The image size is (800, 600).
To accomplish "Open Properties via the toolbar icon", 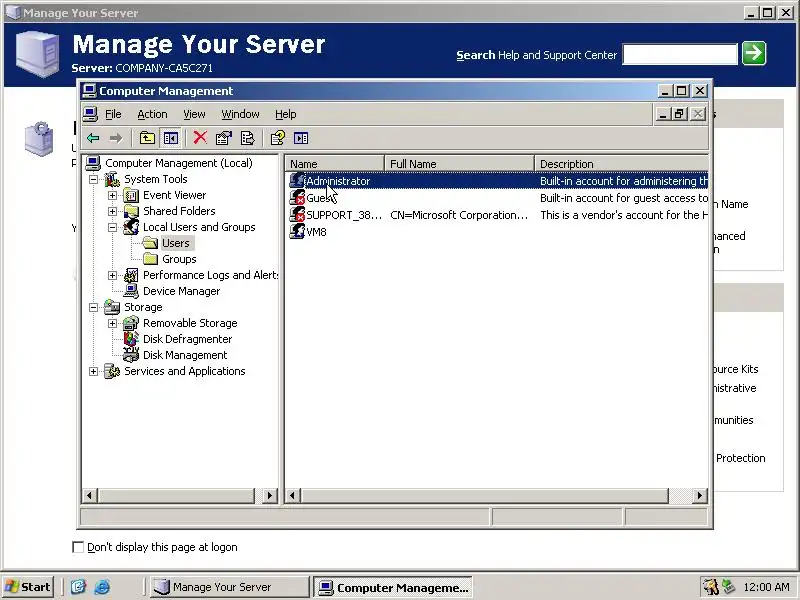I will [223, 138].
